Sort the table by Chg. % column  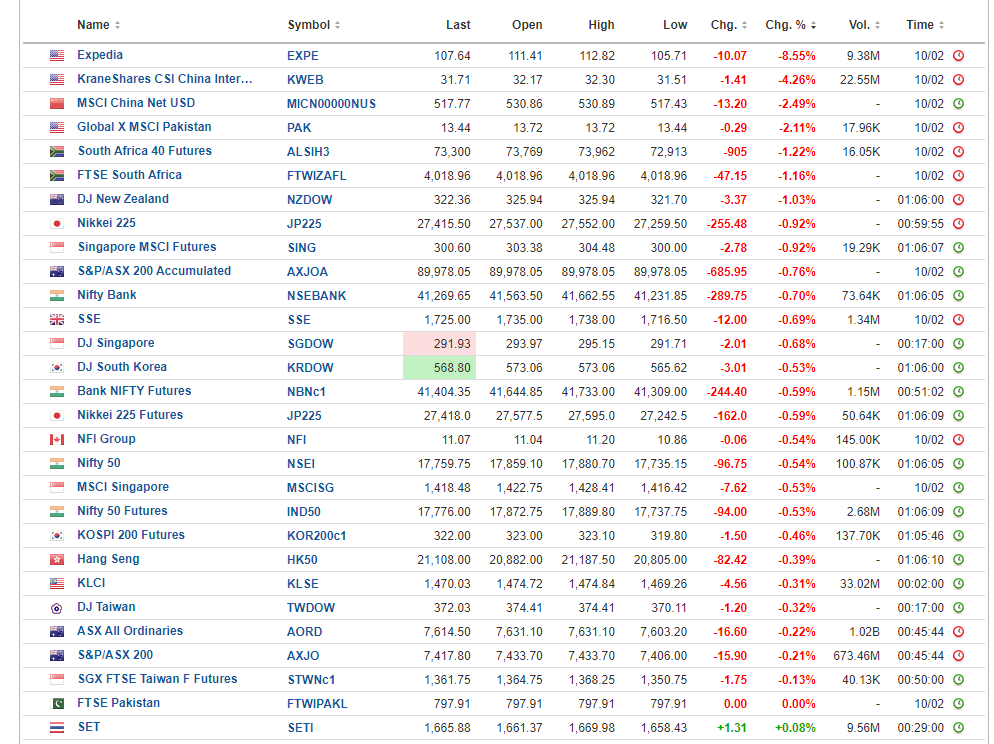791,25
